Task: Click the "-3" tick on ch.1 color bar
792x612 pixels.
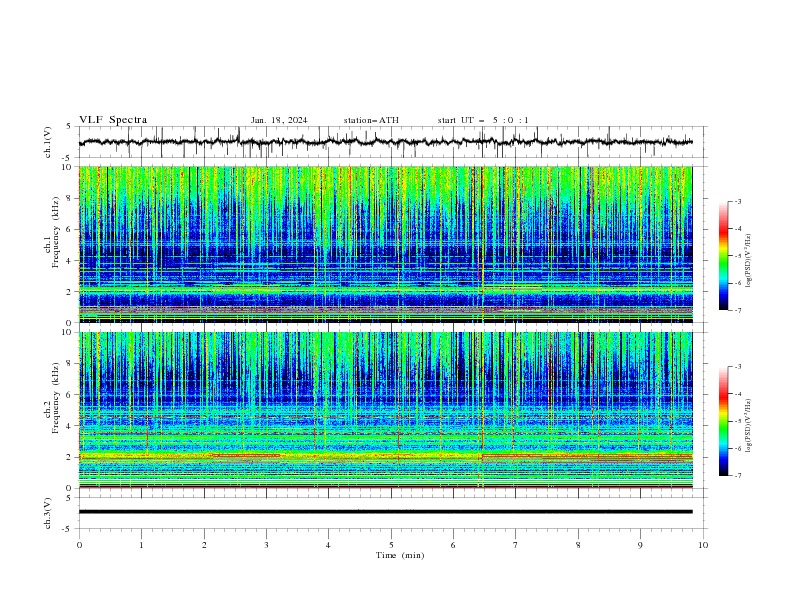Action: click(737, 202)
